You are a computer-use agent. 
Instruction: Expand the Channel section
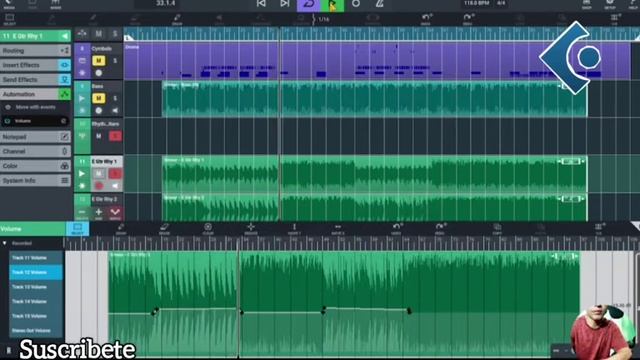(x=36, y=151)
